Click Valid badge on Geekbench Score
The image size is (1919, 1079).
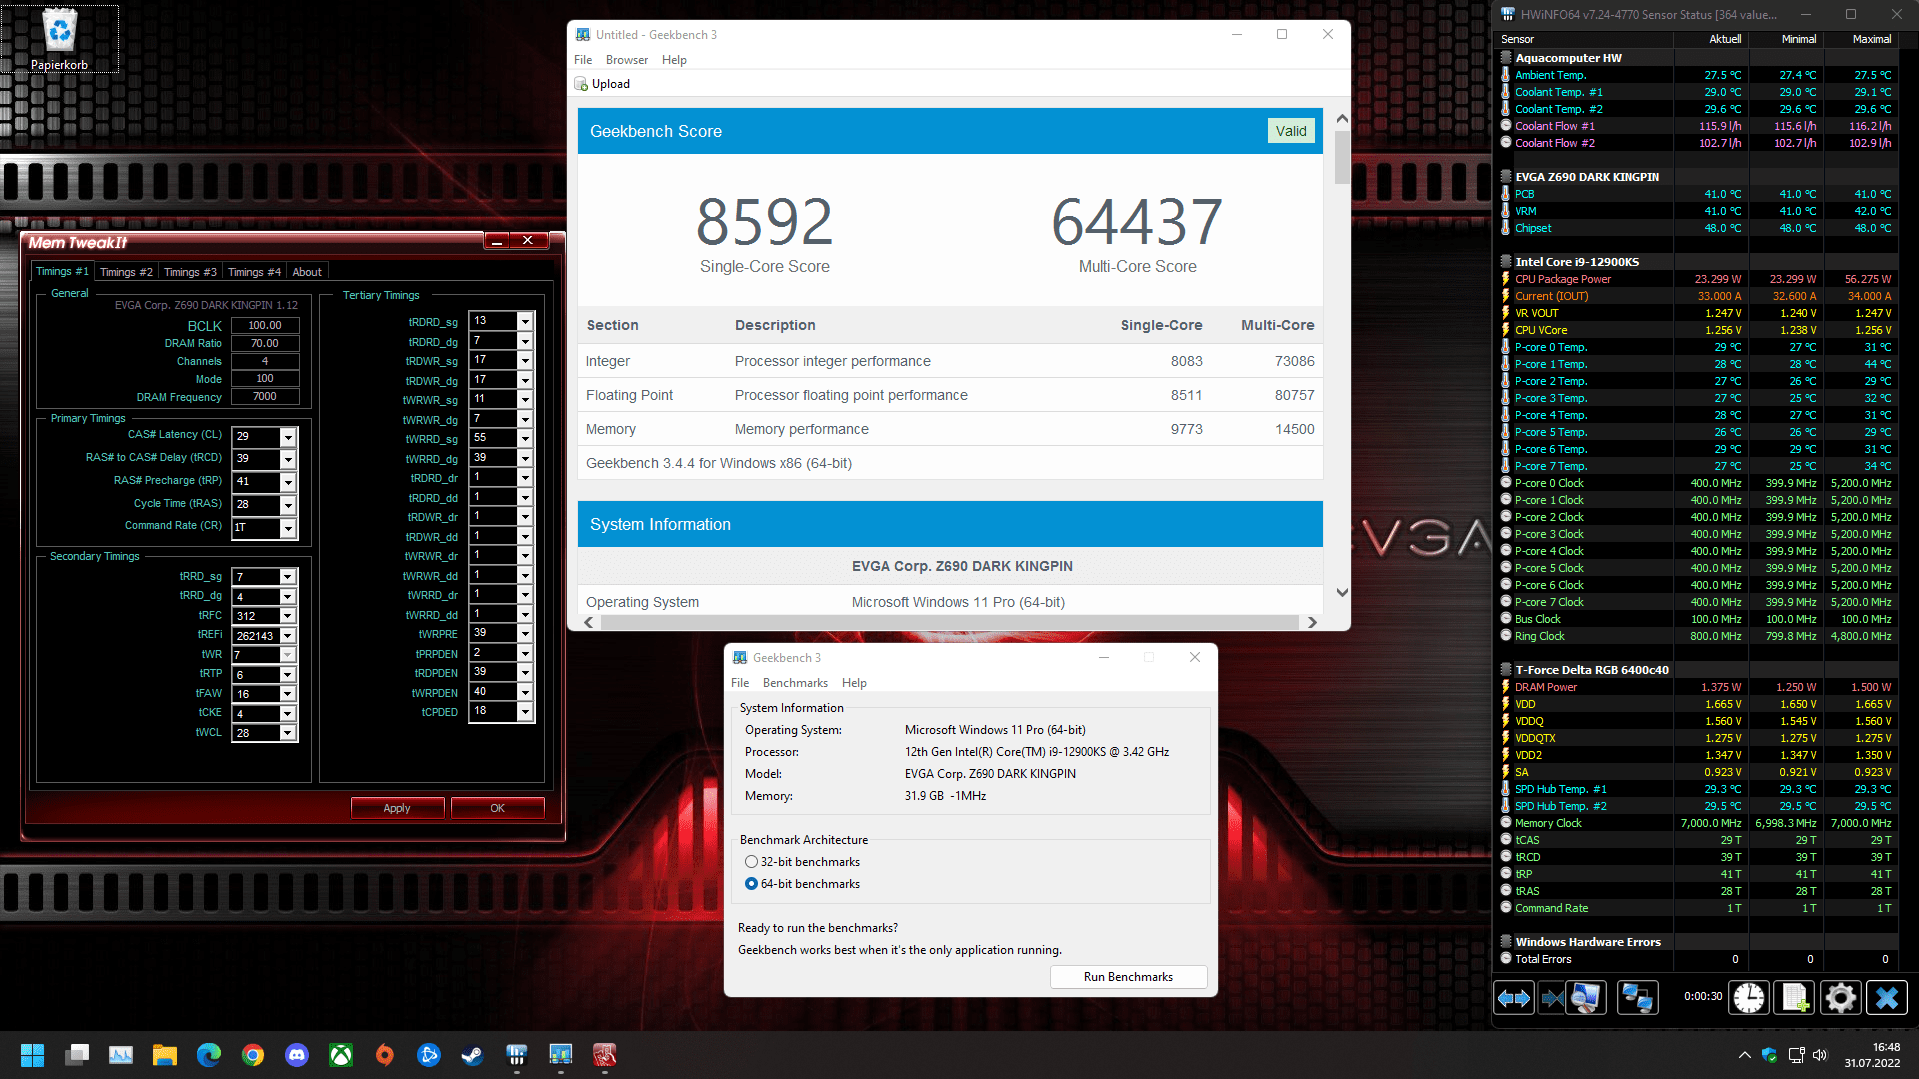point(1291,131)
